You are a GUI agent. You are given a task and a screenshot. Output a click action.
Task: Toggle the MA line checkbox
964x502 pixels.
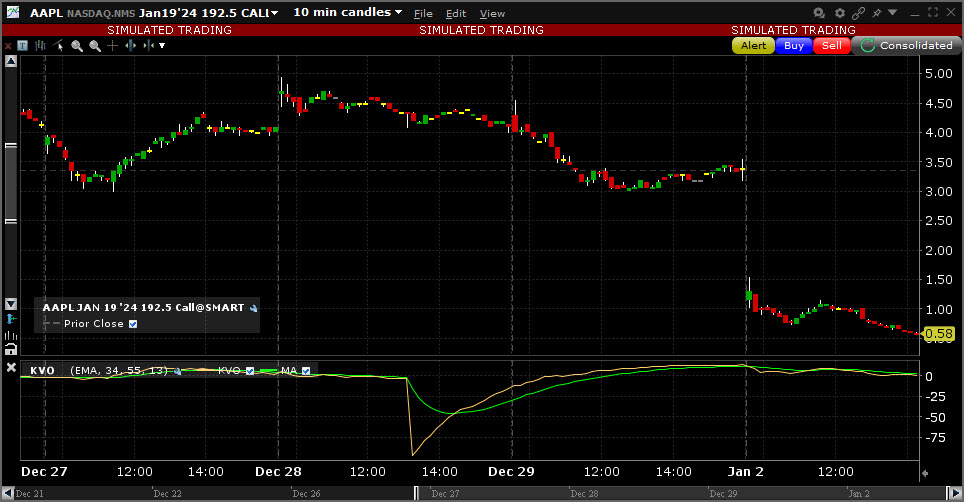306,371
